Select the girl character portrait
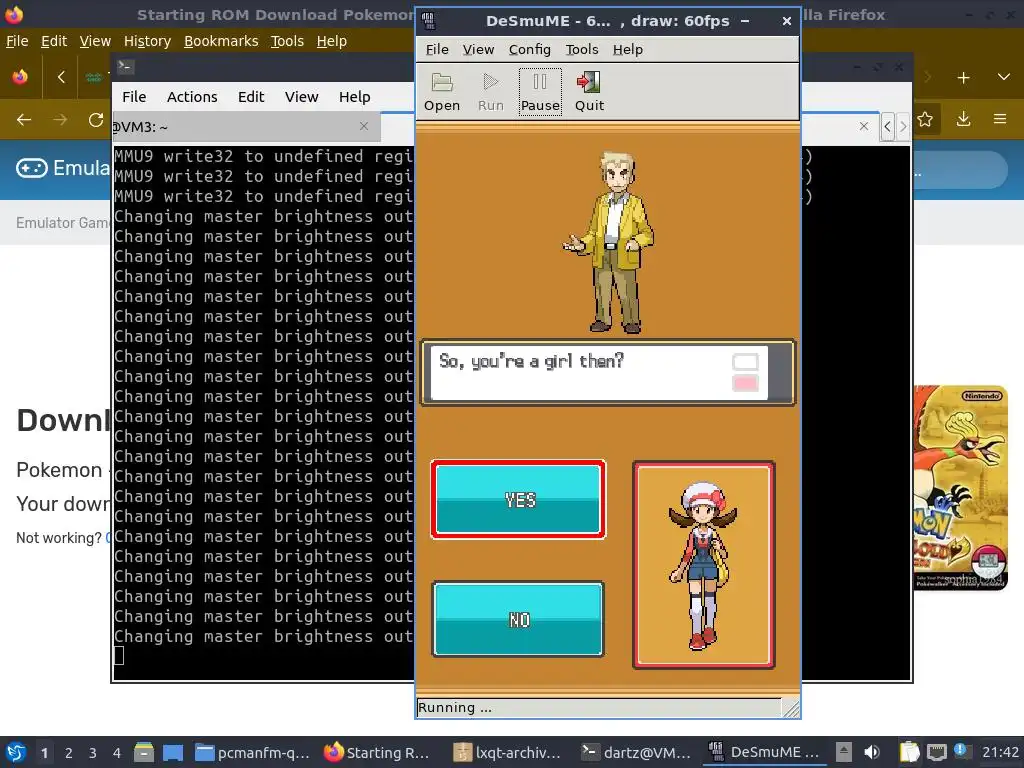Screen dimensions: 1024x768 point(703,565)
